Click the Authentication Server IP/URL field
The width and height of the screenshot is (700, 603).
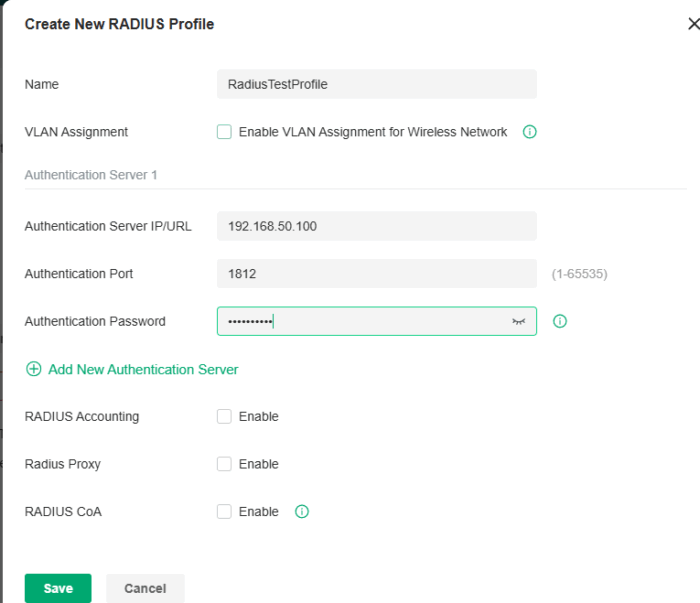pyautogui.click(x=376, y=226)
